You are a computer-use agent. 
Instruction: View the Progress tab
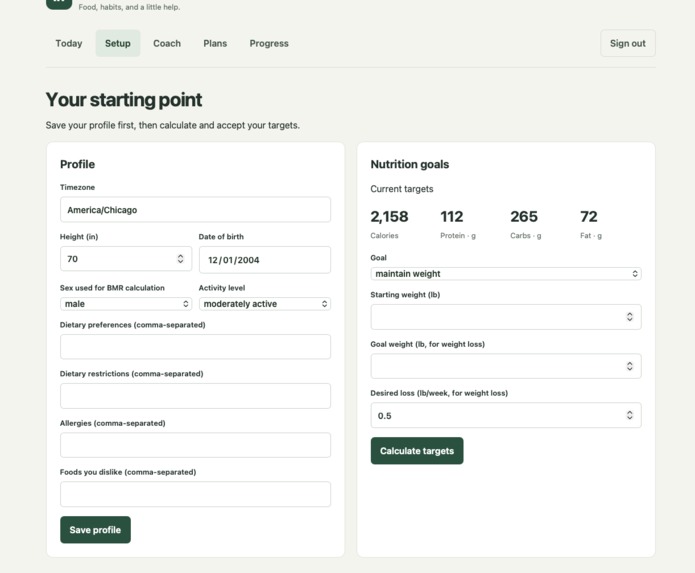point(269,43)
